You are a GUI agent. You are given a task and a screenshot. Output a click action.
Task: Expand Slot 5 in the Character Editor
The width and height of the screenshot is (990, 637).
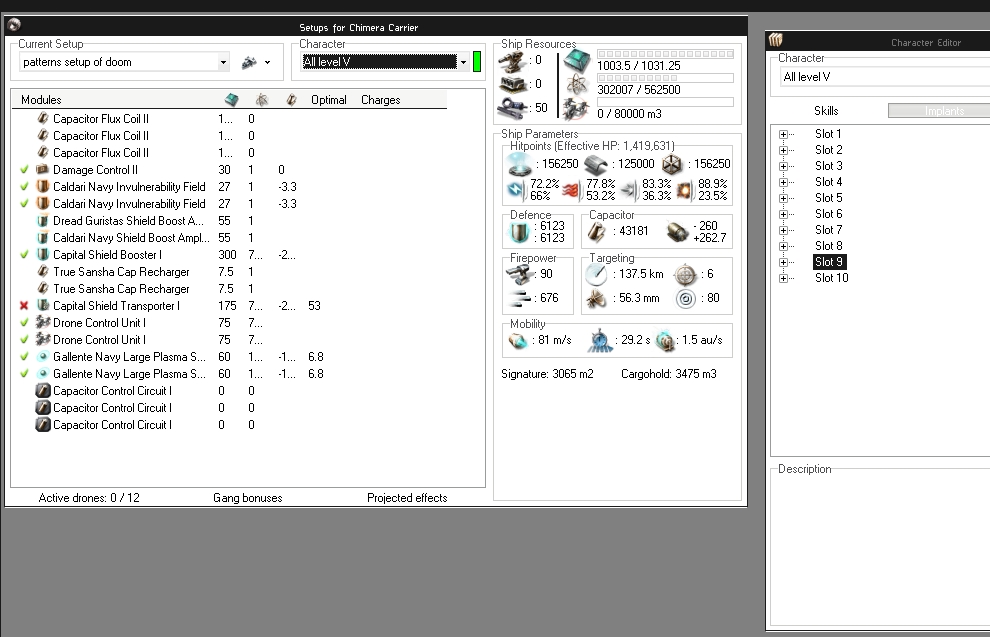pos(784,198)
